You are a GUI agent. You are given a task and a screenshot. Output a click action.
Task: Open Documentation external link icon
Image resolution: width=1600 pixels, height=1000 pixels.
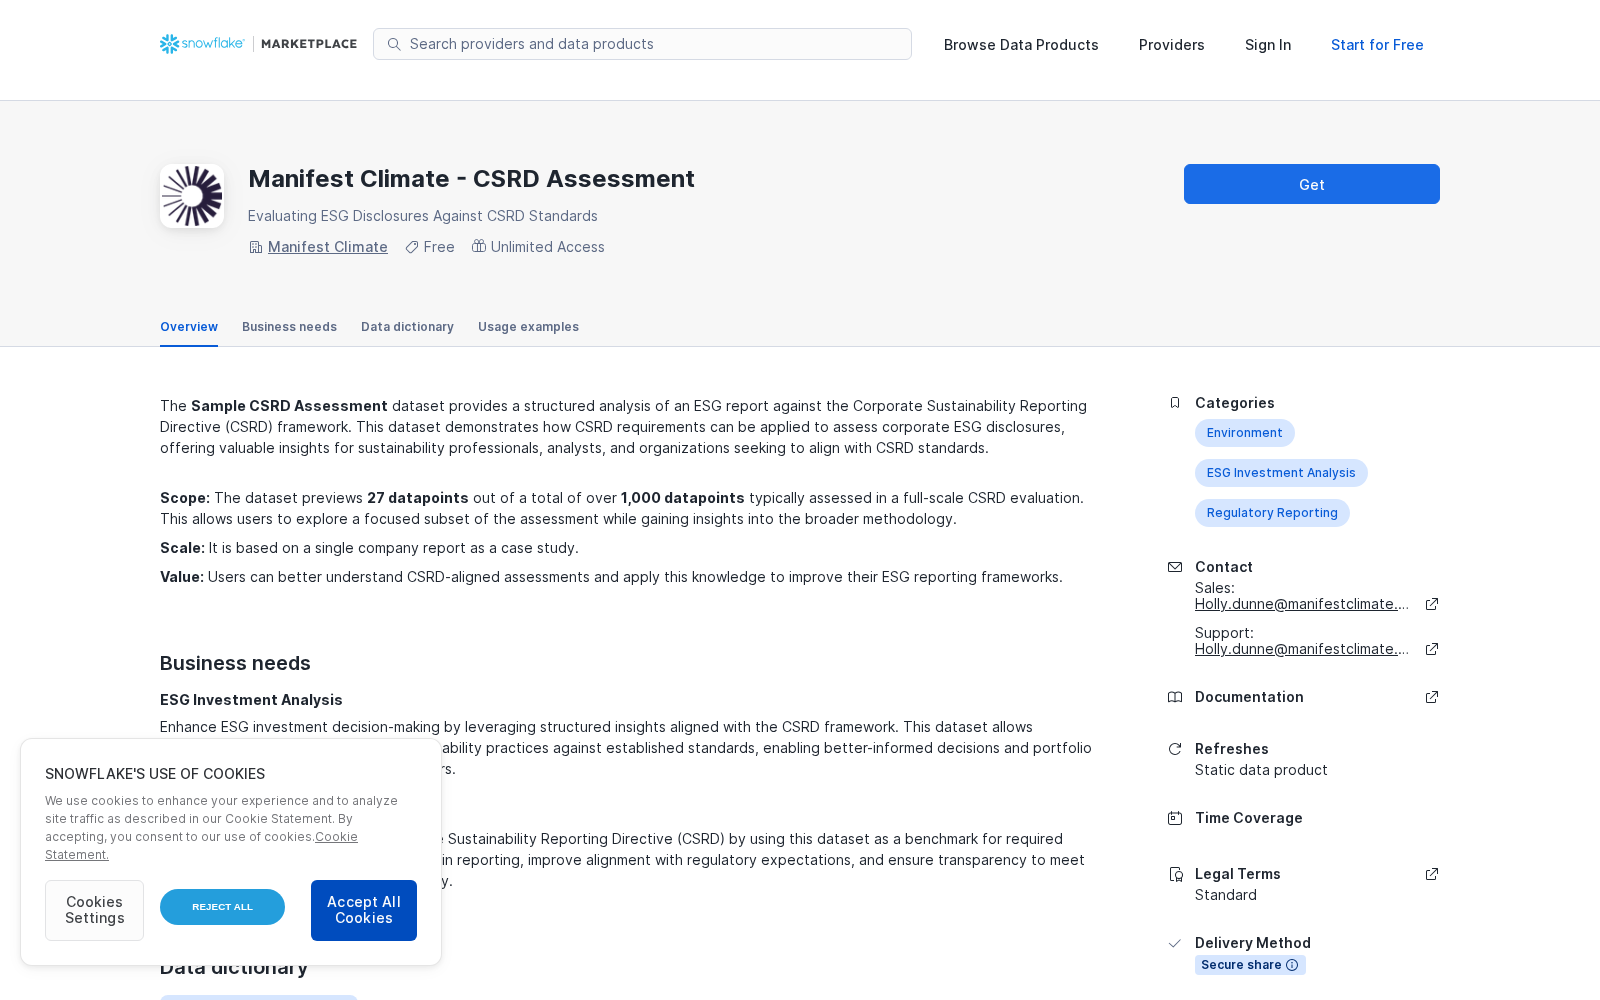[1432, 697]
